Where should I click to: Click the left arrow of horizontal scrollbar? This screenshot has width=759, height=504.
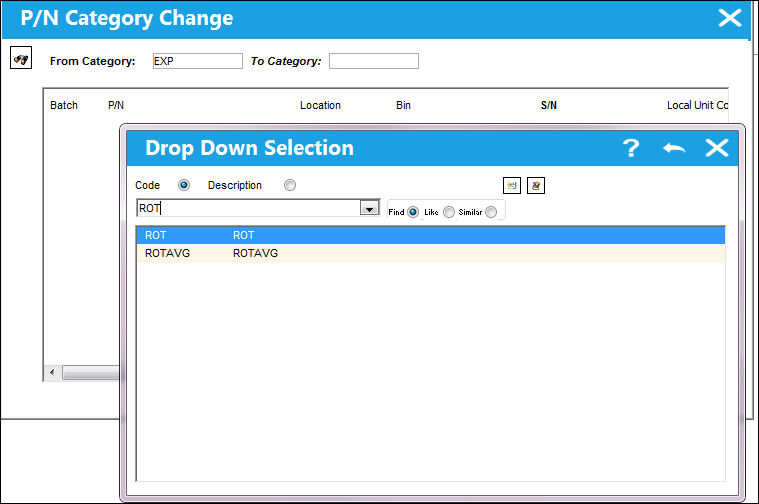[x=52, y=372]
